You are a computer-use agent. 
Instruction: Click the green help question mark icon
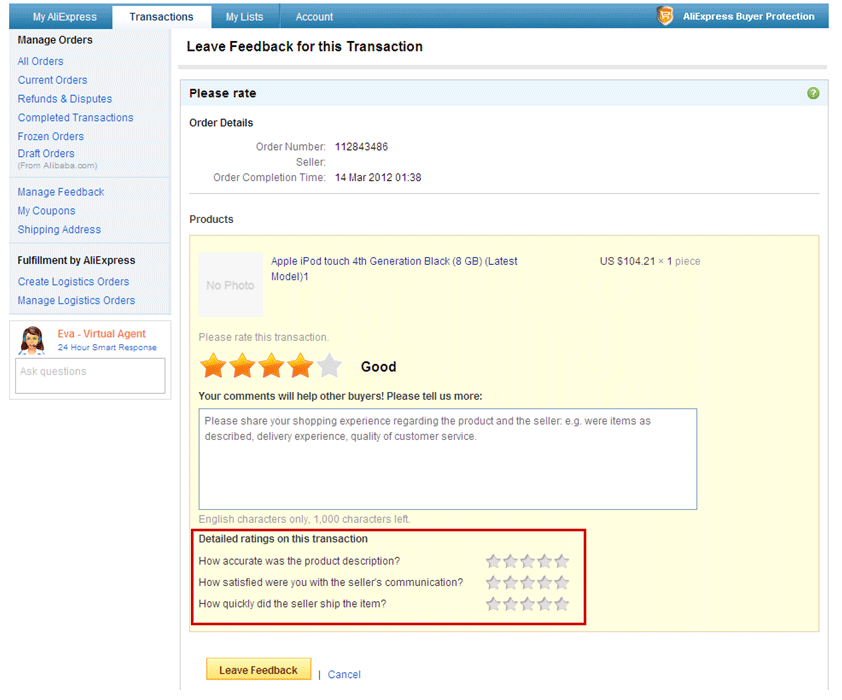(812, 93)
